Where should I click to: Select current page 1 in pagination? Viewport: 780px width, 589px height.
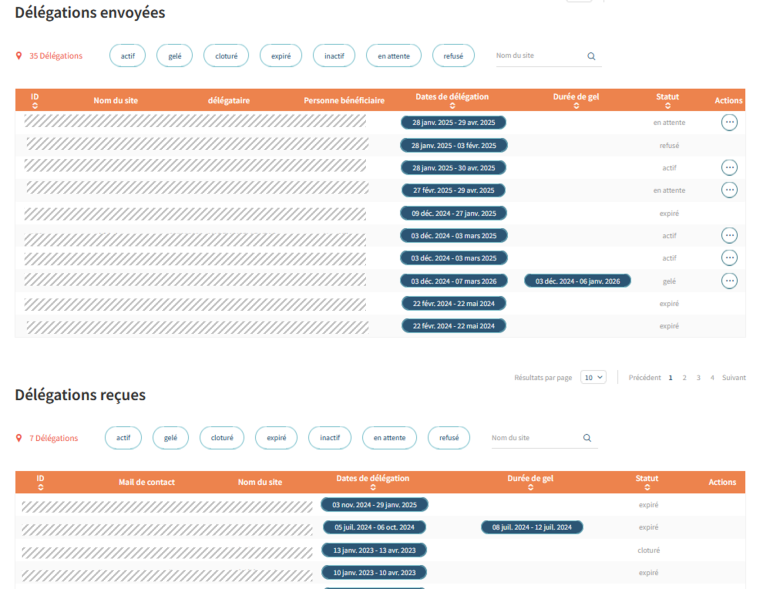pos(671,378)
